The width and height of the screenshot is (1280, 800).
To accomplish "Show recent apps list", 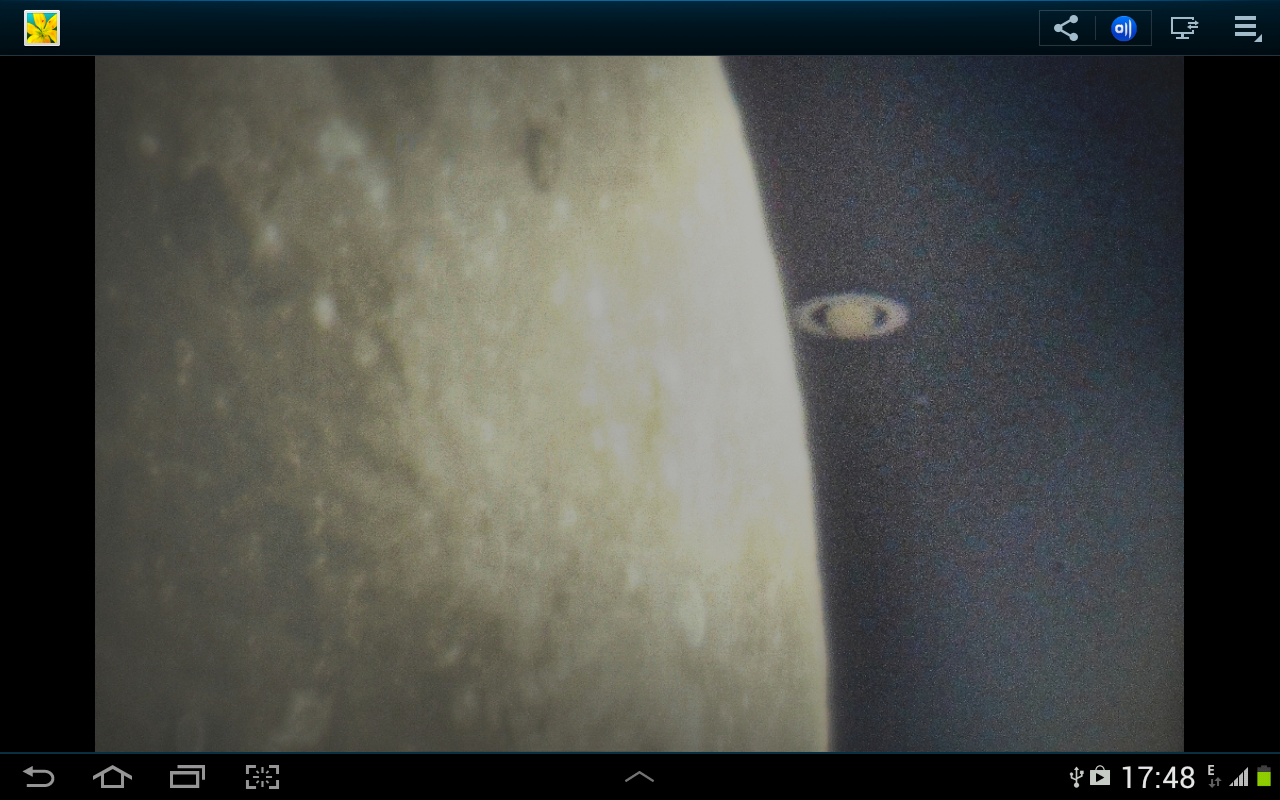I will pyautogui.click(x=187, y=777).
